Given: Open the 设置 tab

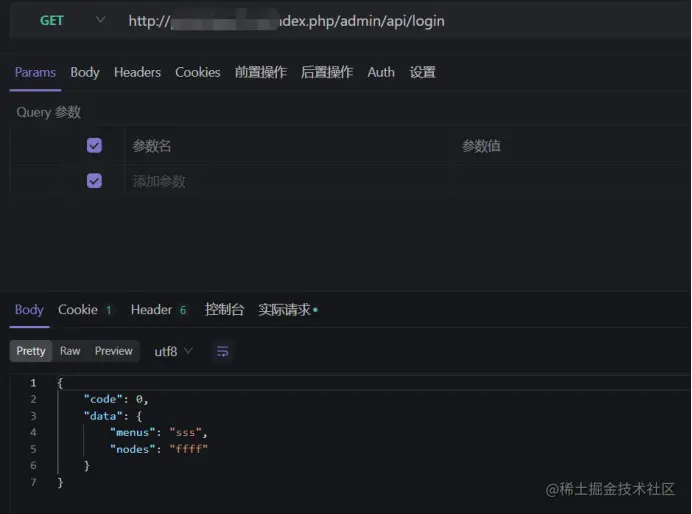Looking at the screenshot, I should click(x=422, y=72).
